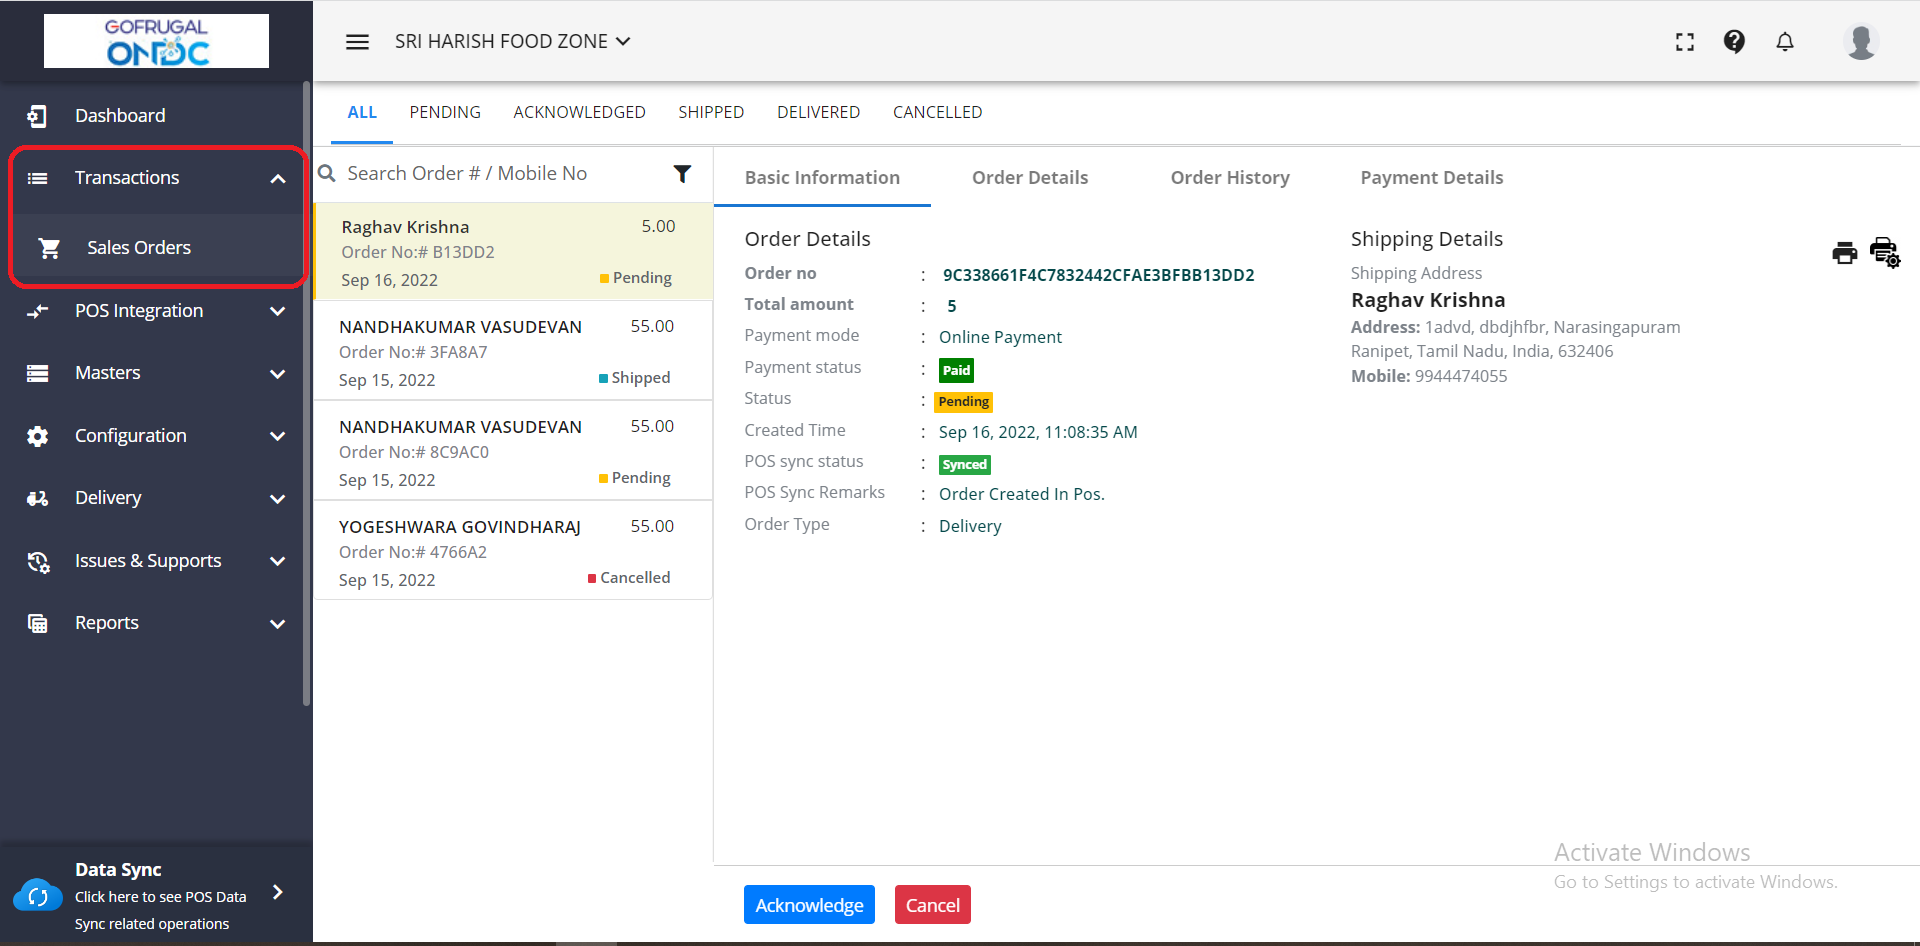Select order No 3FA8A7

pos(514,351)
